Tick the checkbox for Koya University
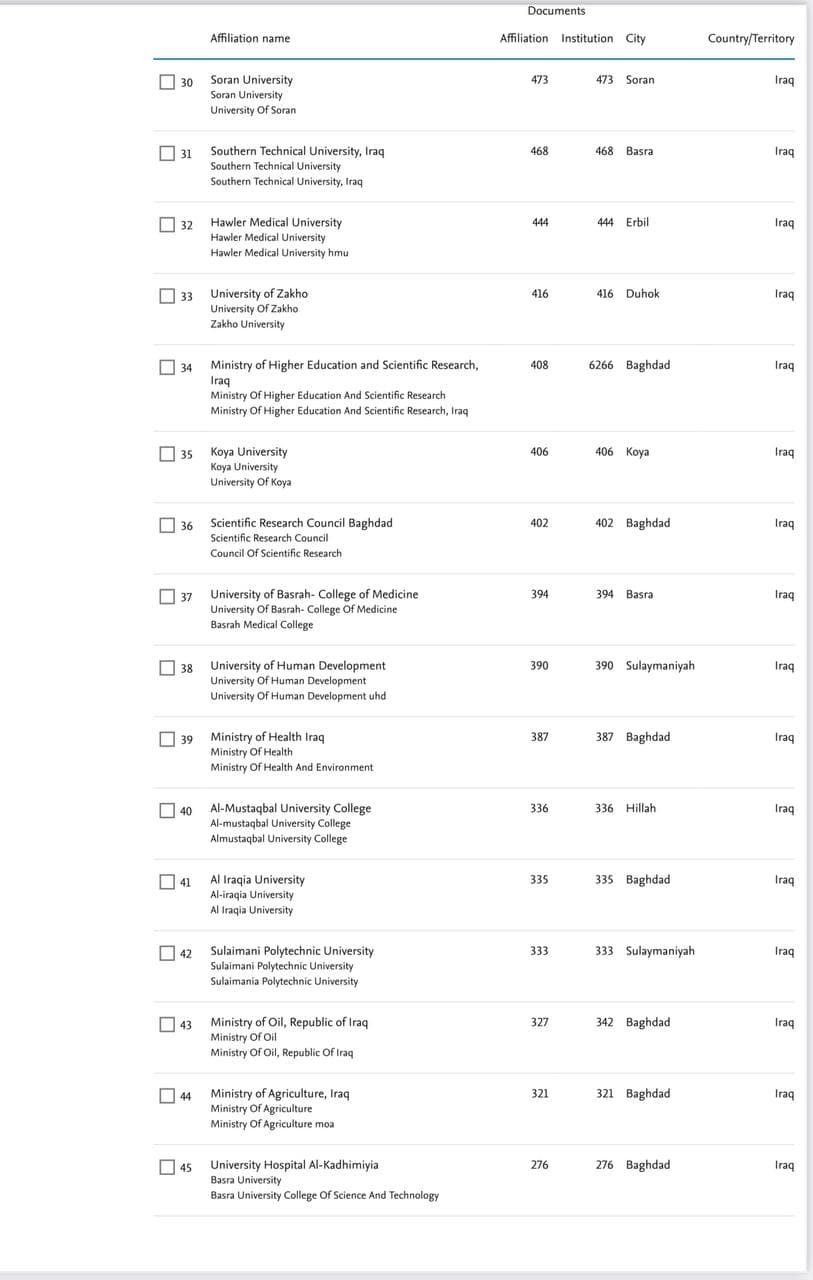This screenshot has width=813, height=1280. [x=167, y=454]
